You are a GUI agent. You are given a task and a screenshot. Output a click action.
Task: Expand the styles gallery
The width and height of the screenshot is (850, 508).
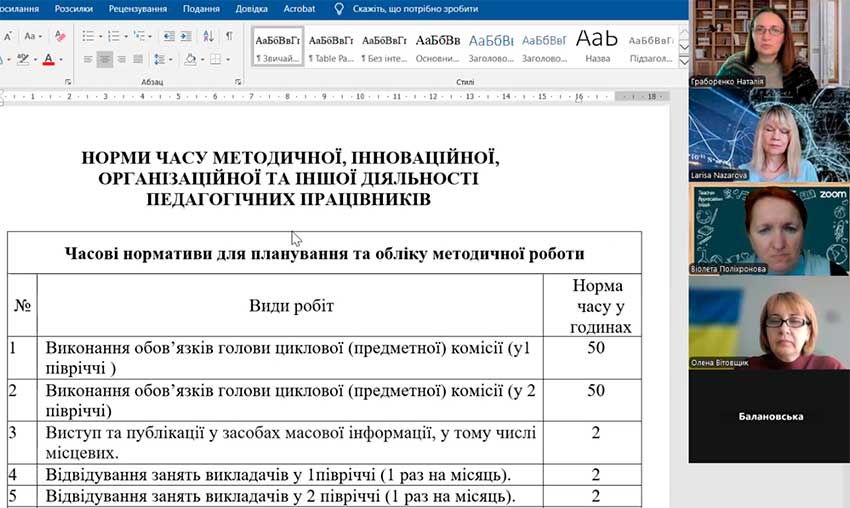point(684,60)
